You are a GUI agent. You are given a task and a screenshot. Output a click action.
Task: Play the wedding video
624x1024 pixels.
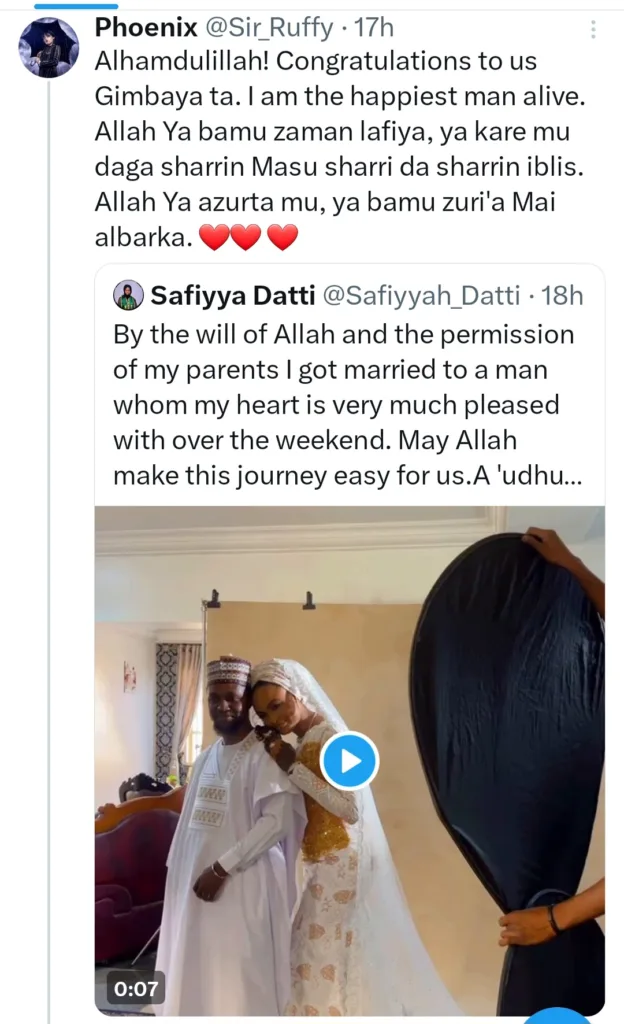pyautogui.click(x=349, y=761)
